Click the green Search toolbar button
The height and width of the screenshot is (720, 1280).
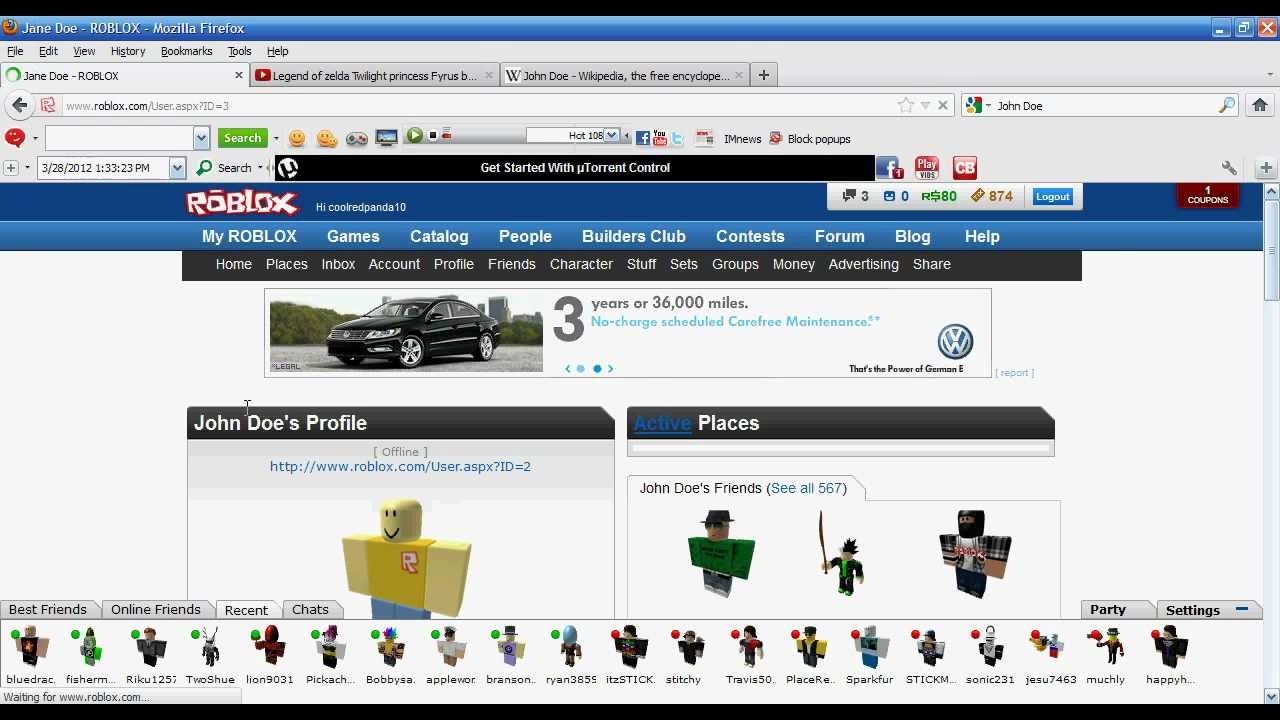pos(243,138)
